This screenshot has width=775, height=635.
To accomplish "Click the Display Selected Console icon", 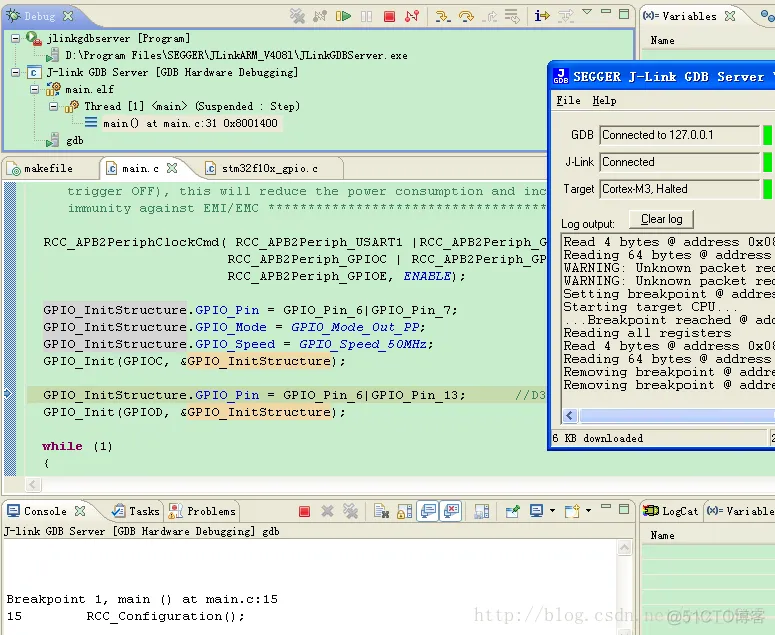I will (x=536, y=511).
